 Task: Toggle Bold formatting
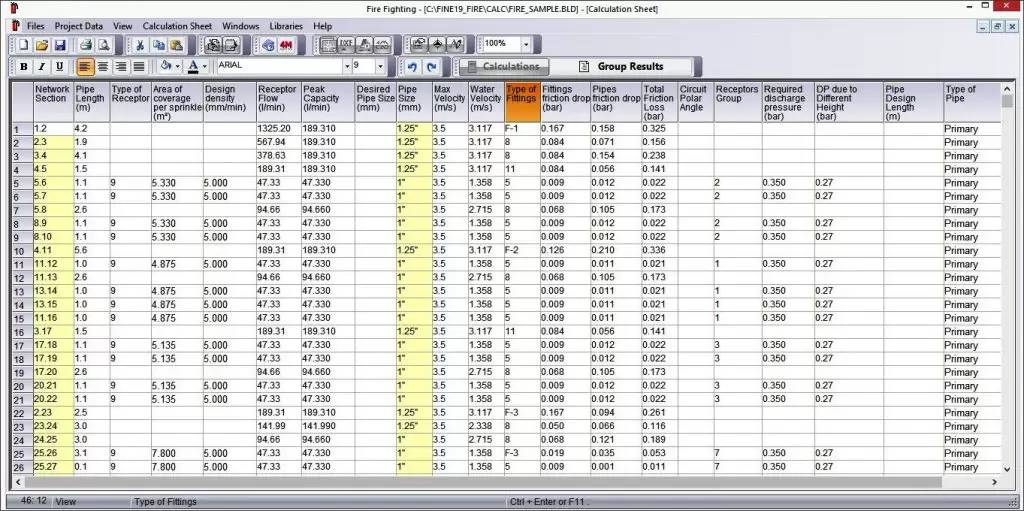tap(24, 67)
